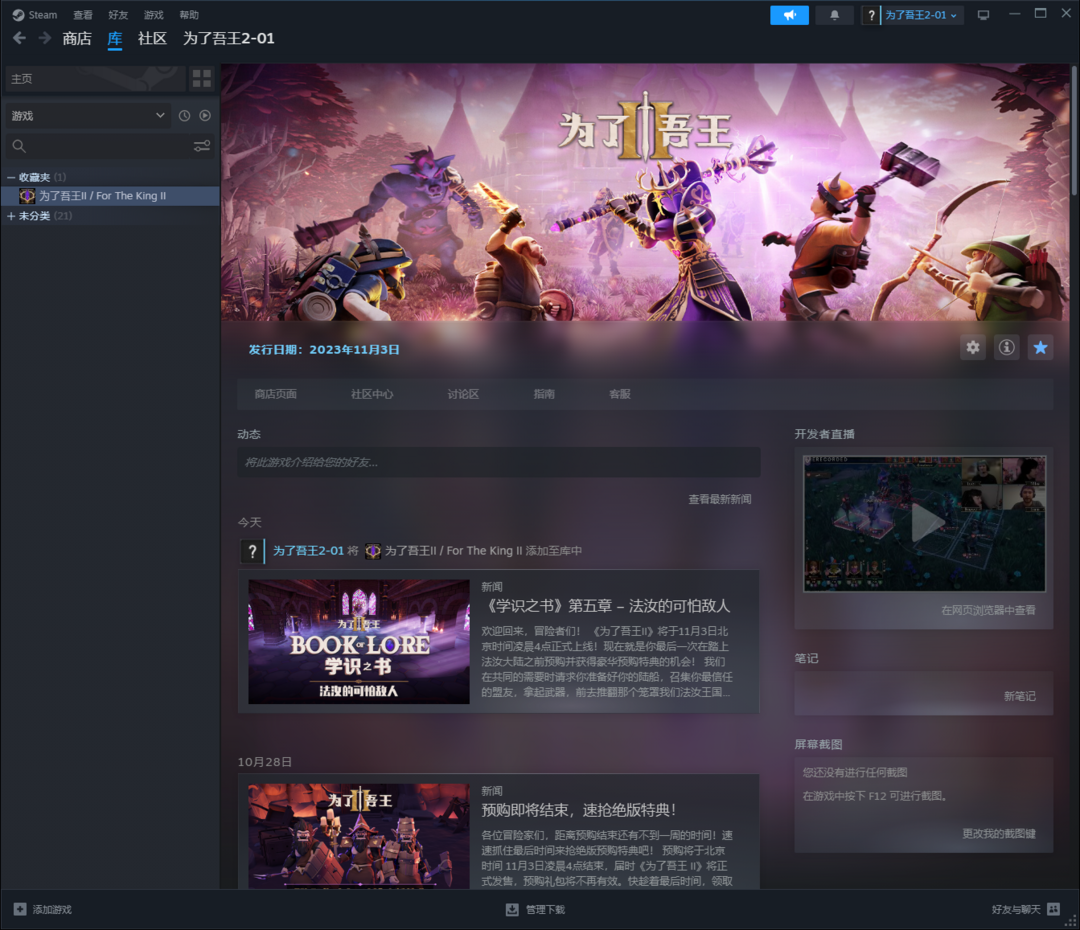Open notifications bell icon
This screenshot has height=930, width=1080.
834,14
